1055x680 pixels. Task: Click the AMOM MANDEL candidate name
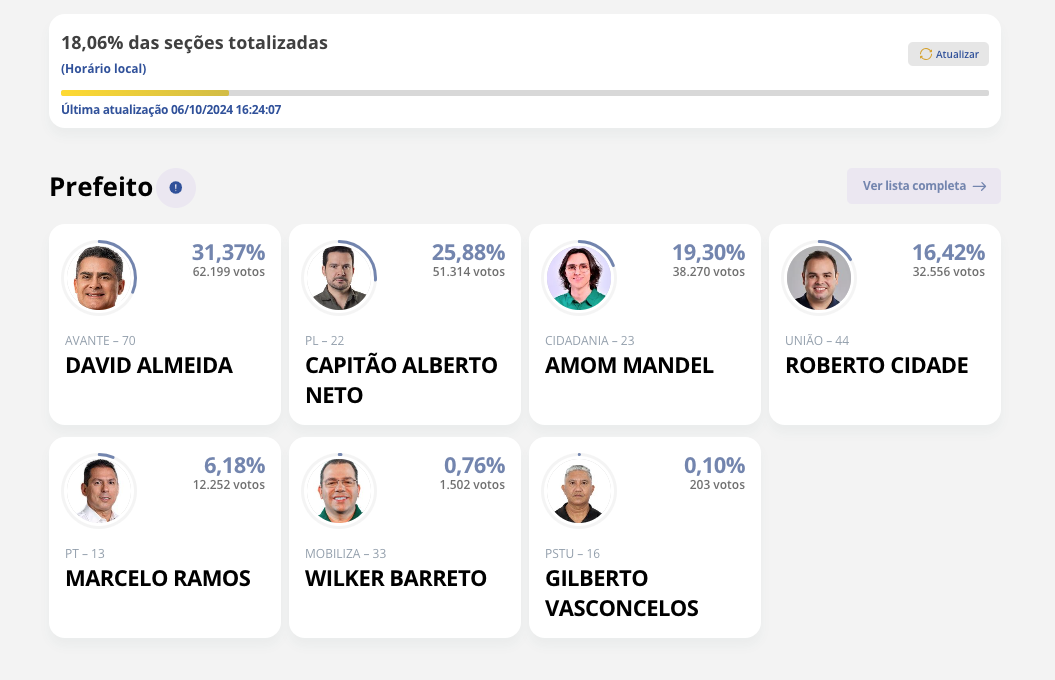coord(629,366)
